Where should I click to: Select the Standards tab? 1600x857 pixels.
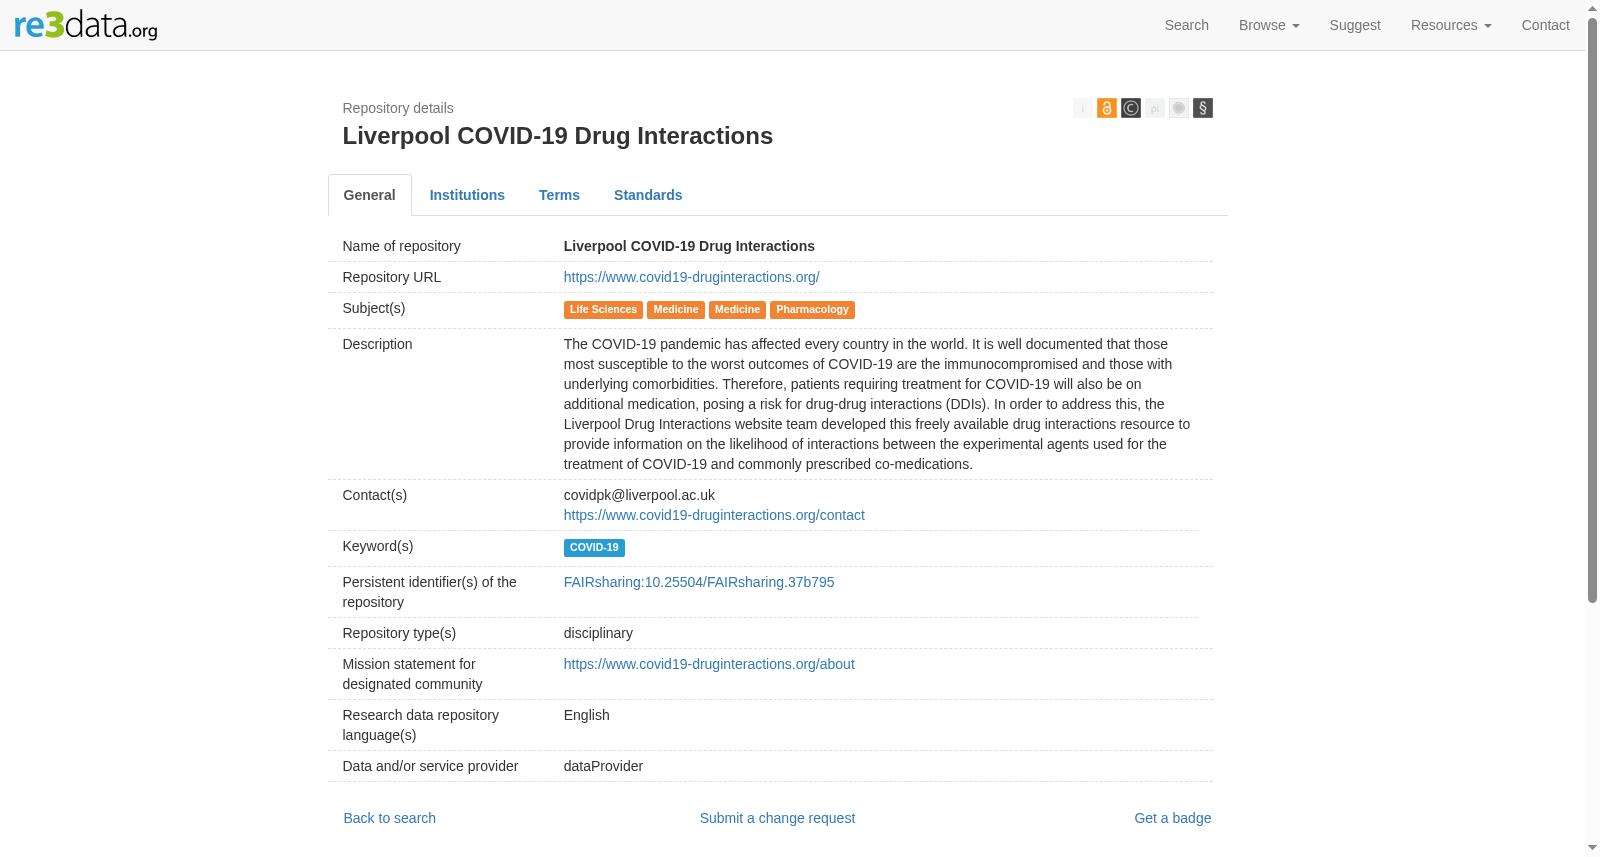[648, 195]
